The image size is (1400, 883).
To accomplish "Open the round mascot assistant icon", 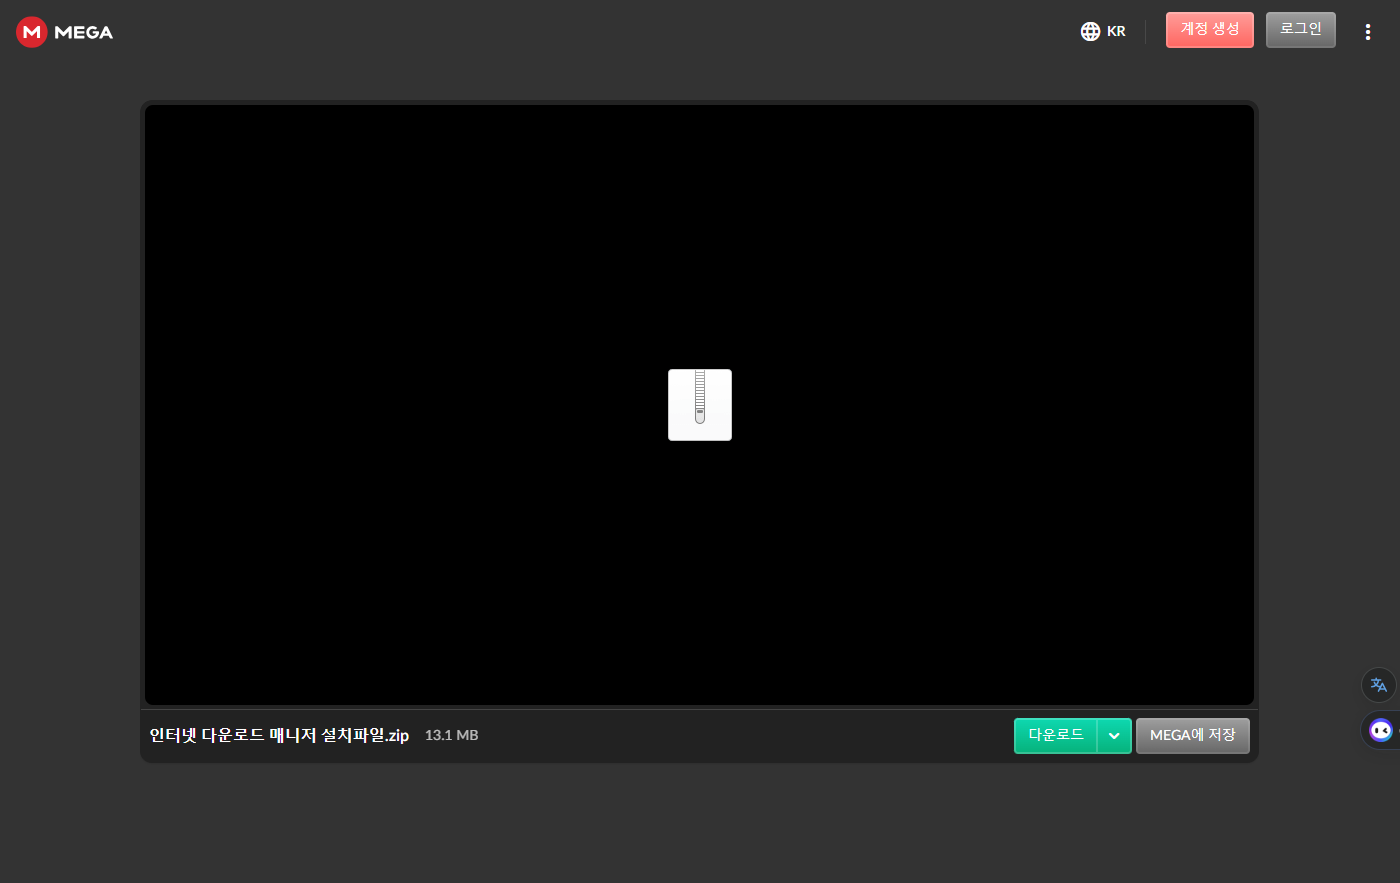I will pyautogui.click(x=1381, y=730).
